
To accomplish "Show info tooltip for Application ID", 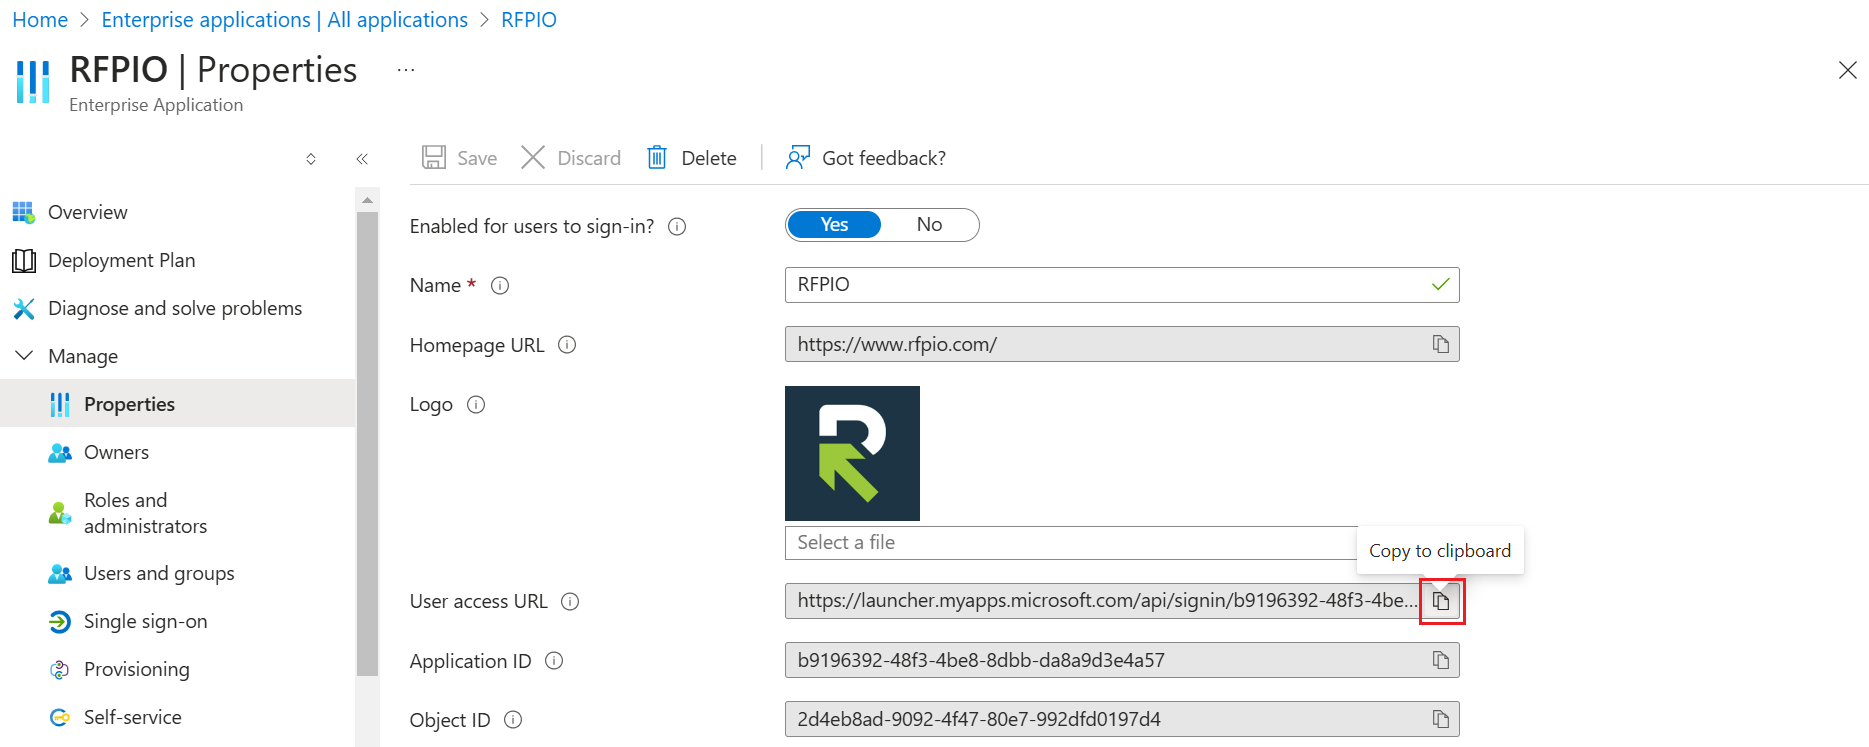I will click(554, 661).
